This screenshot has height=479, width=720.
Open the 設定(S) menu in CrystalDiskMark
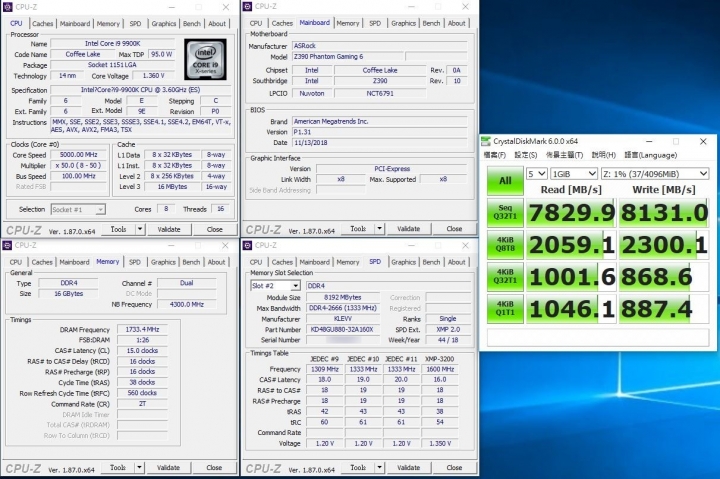526,155
